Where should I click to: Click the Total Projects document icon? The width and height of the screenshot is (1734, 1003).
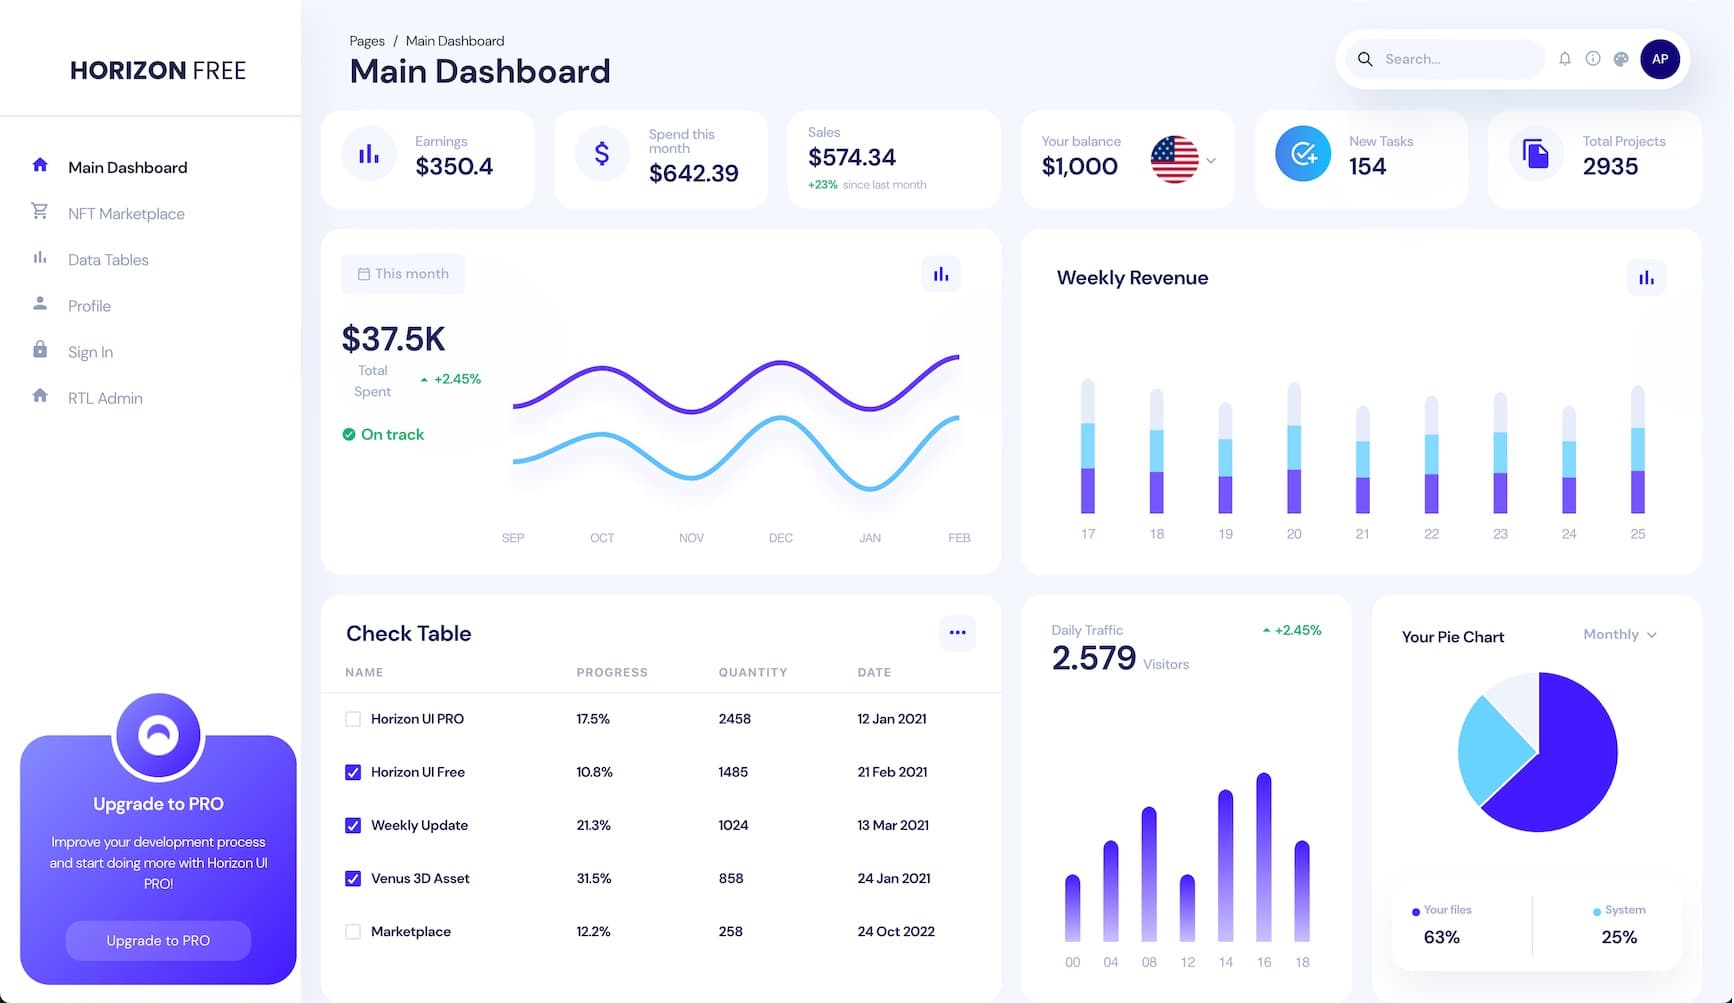click(x=1536, y=154)
